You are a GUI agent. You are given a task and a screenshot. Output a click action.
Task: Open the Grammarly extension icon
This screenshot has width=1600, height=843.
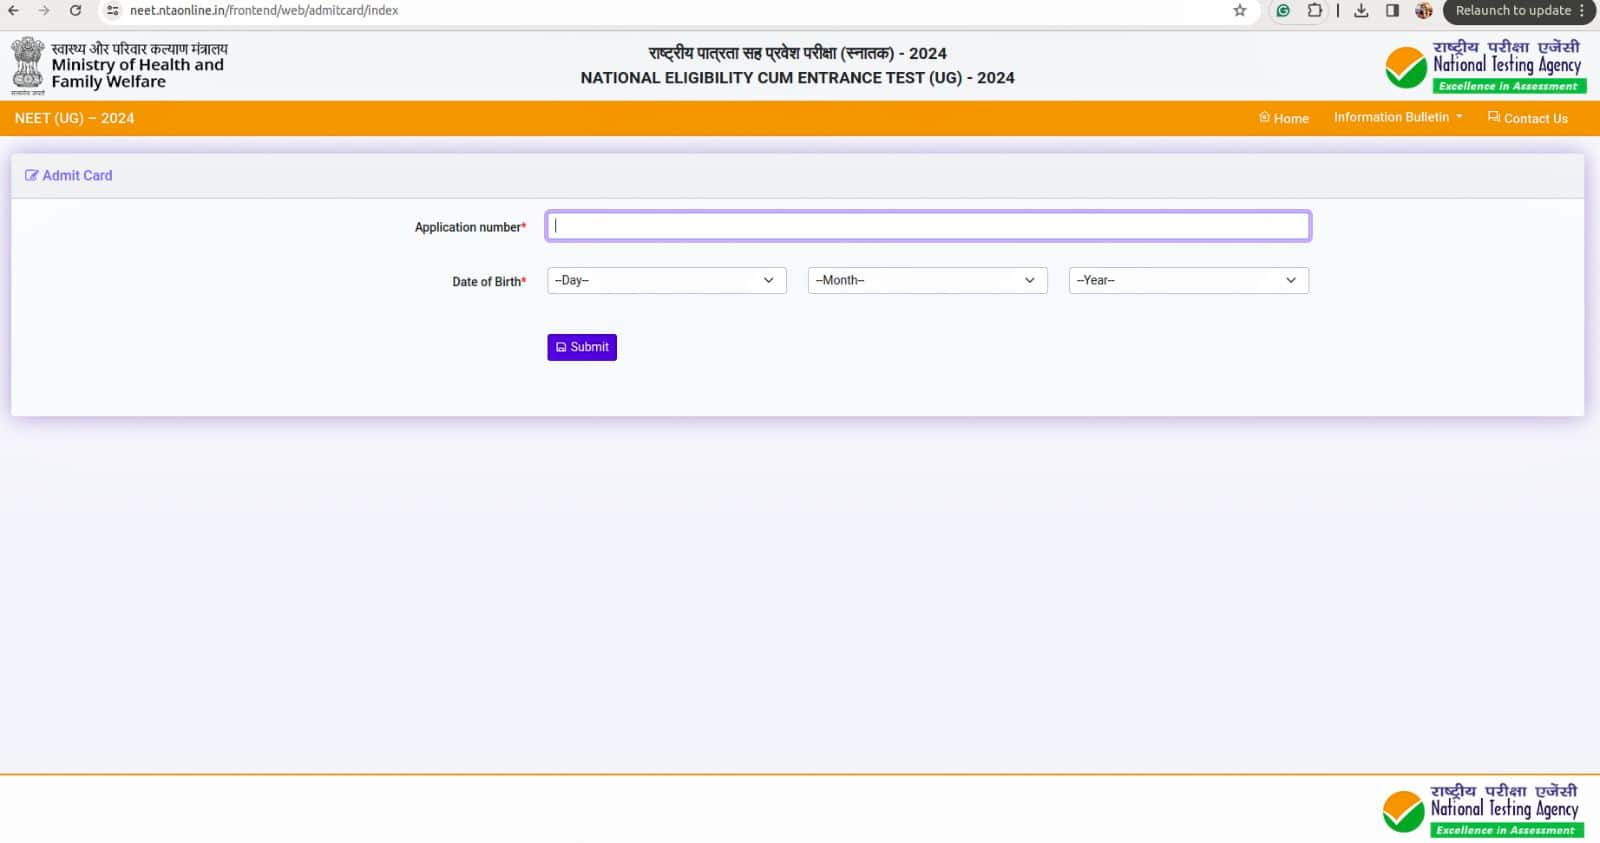click(1283, 10)
